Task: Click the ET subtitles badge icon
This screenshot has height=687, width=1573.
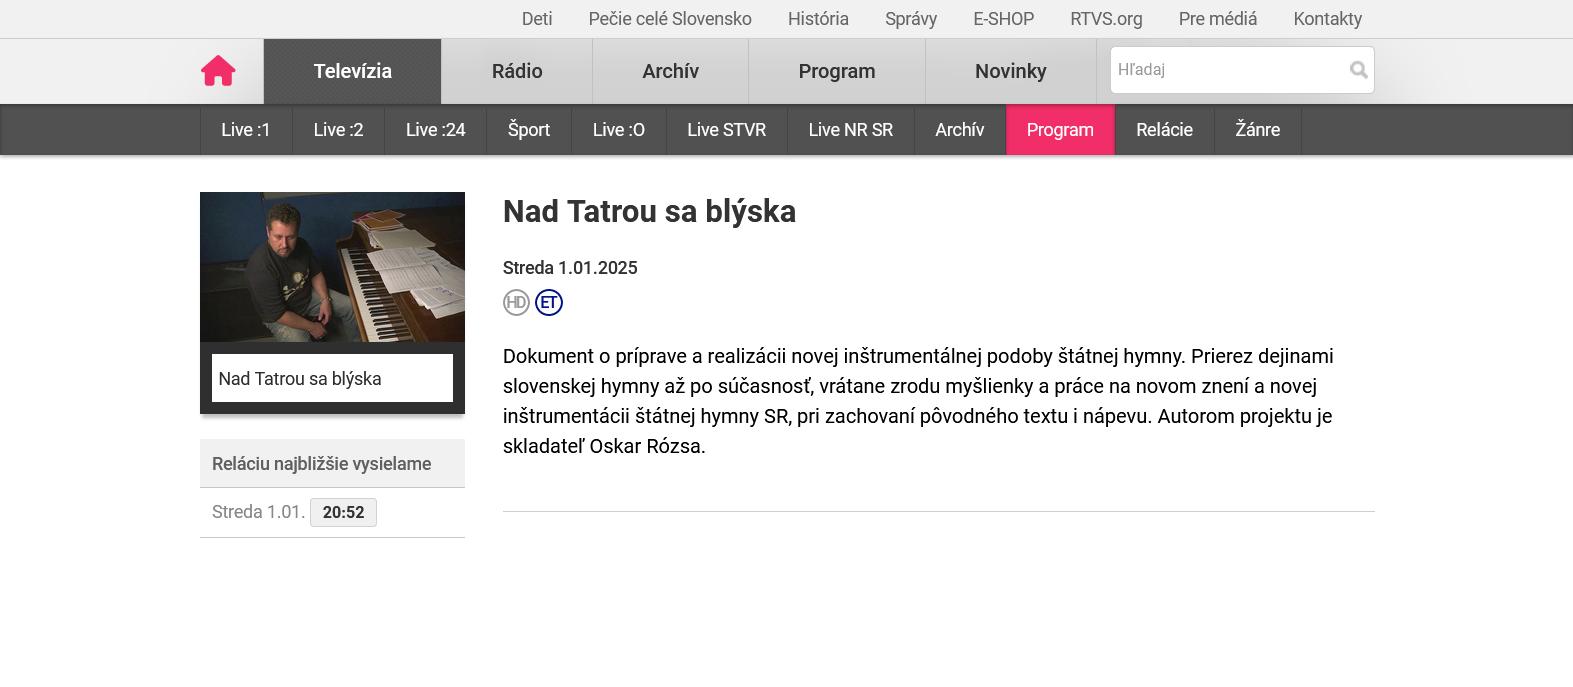Action: (x=549, y=302)
